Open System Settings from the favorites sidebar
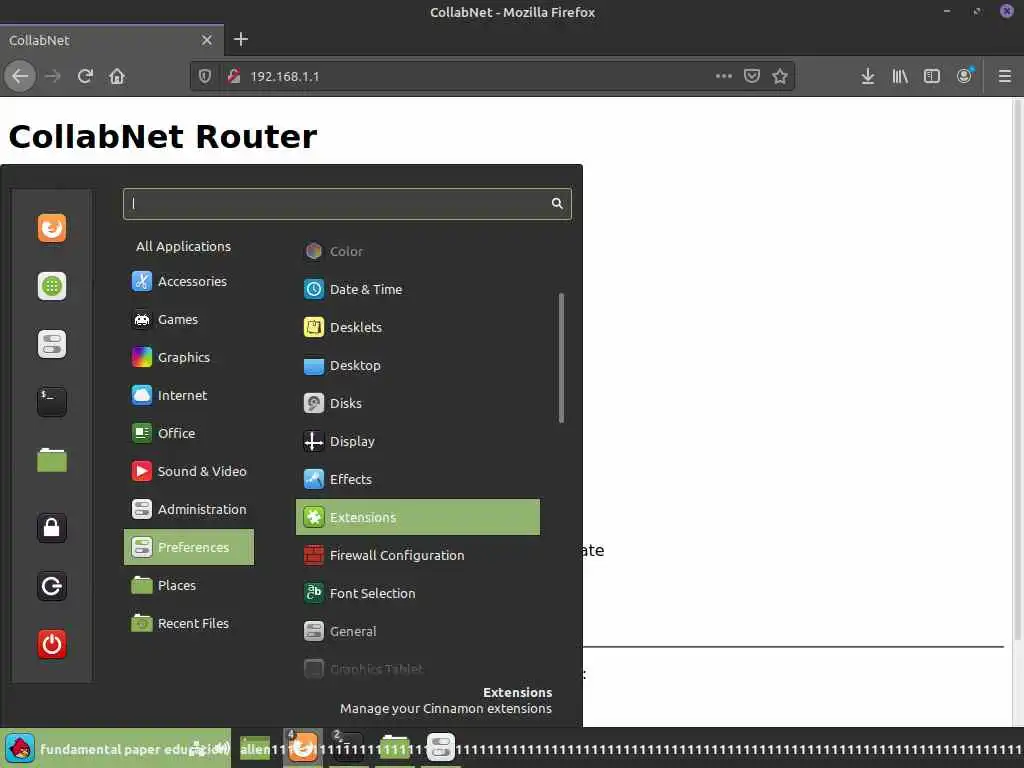The width and height of the screenshot is (1024, 768). coord(52,344)
